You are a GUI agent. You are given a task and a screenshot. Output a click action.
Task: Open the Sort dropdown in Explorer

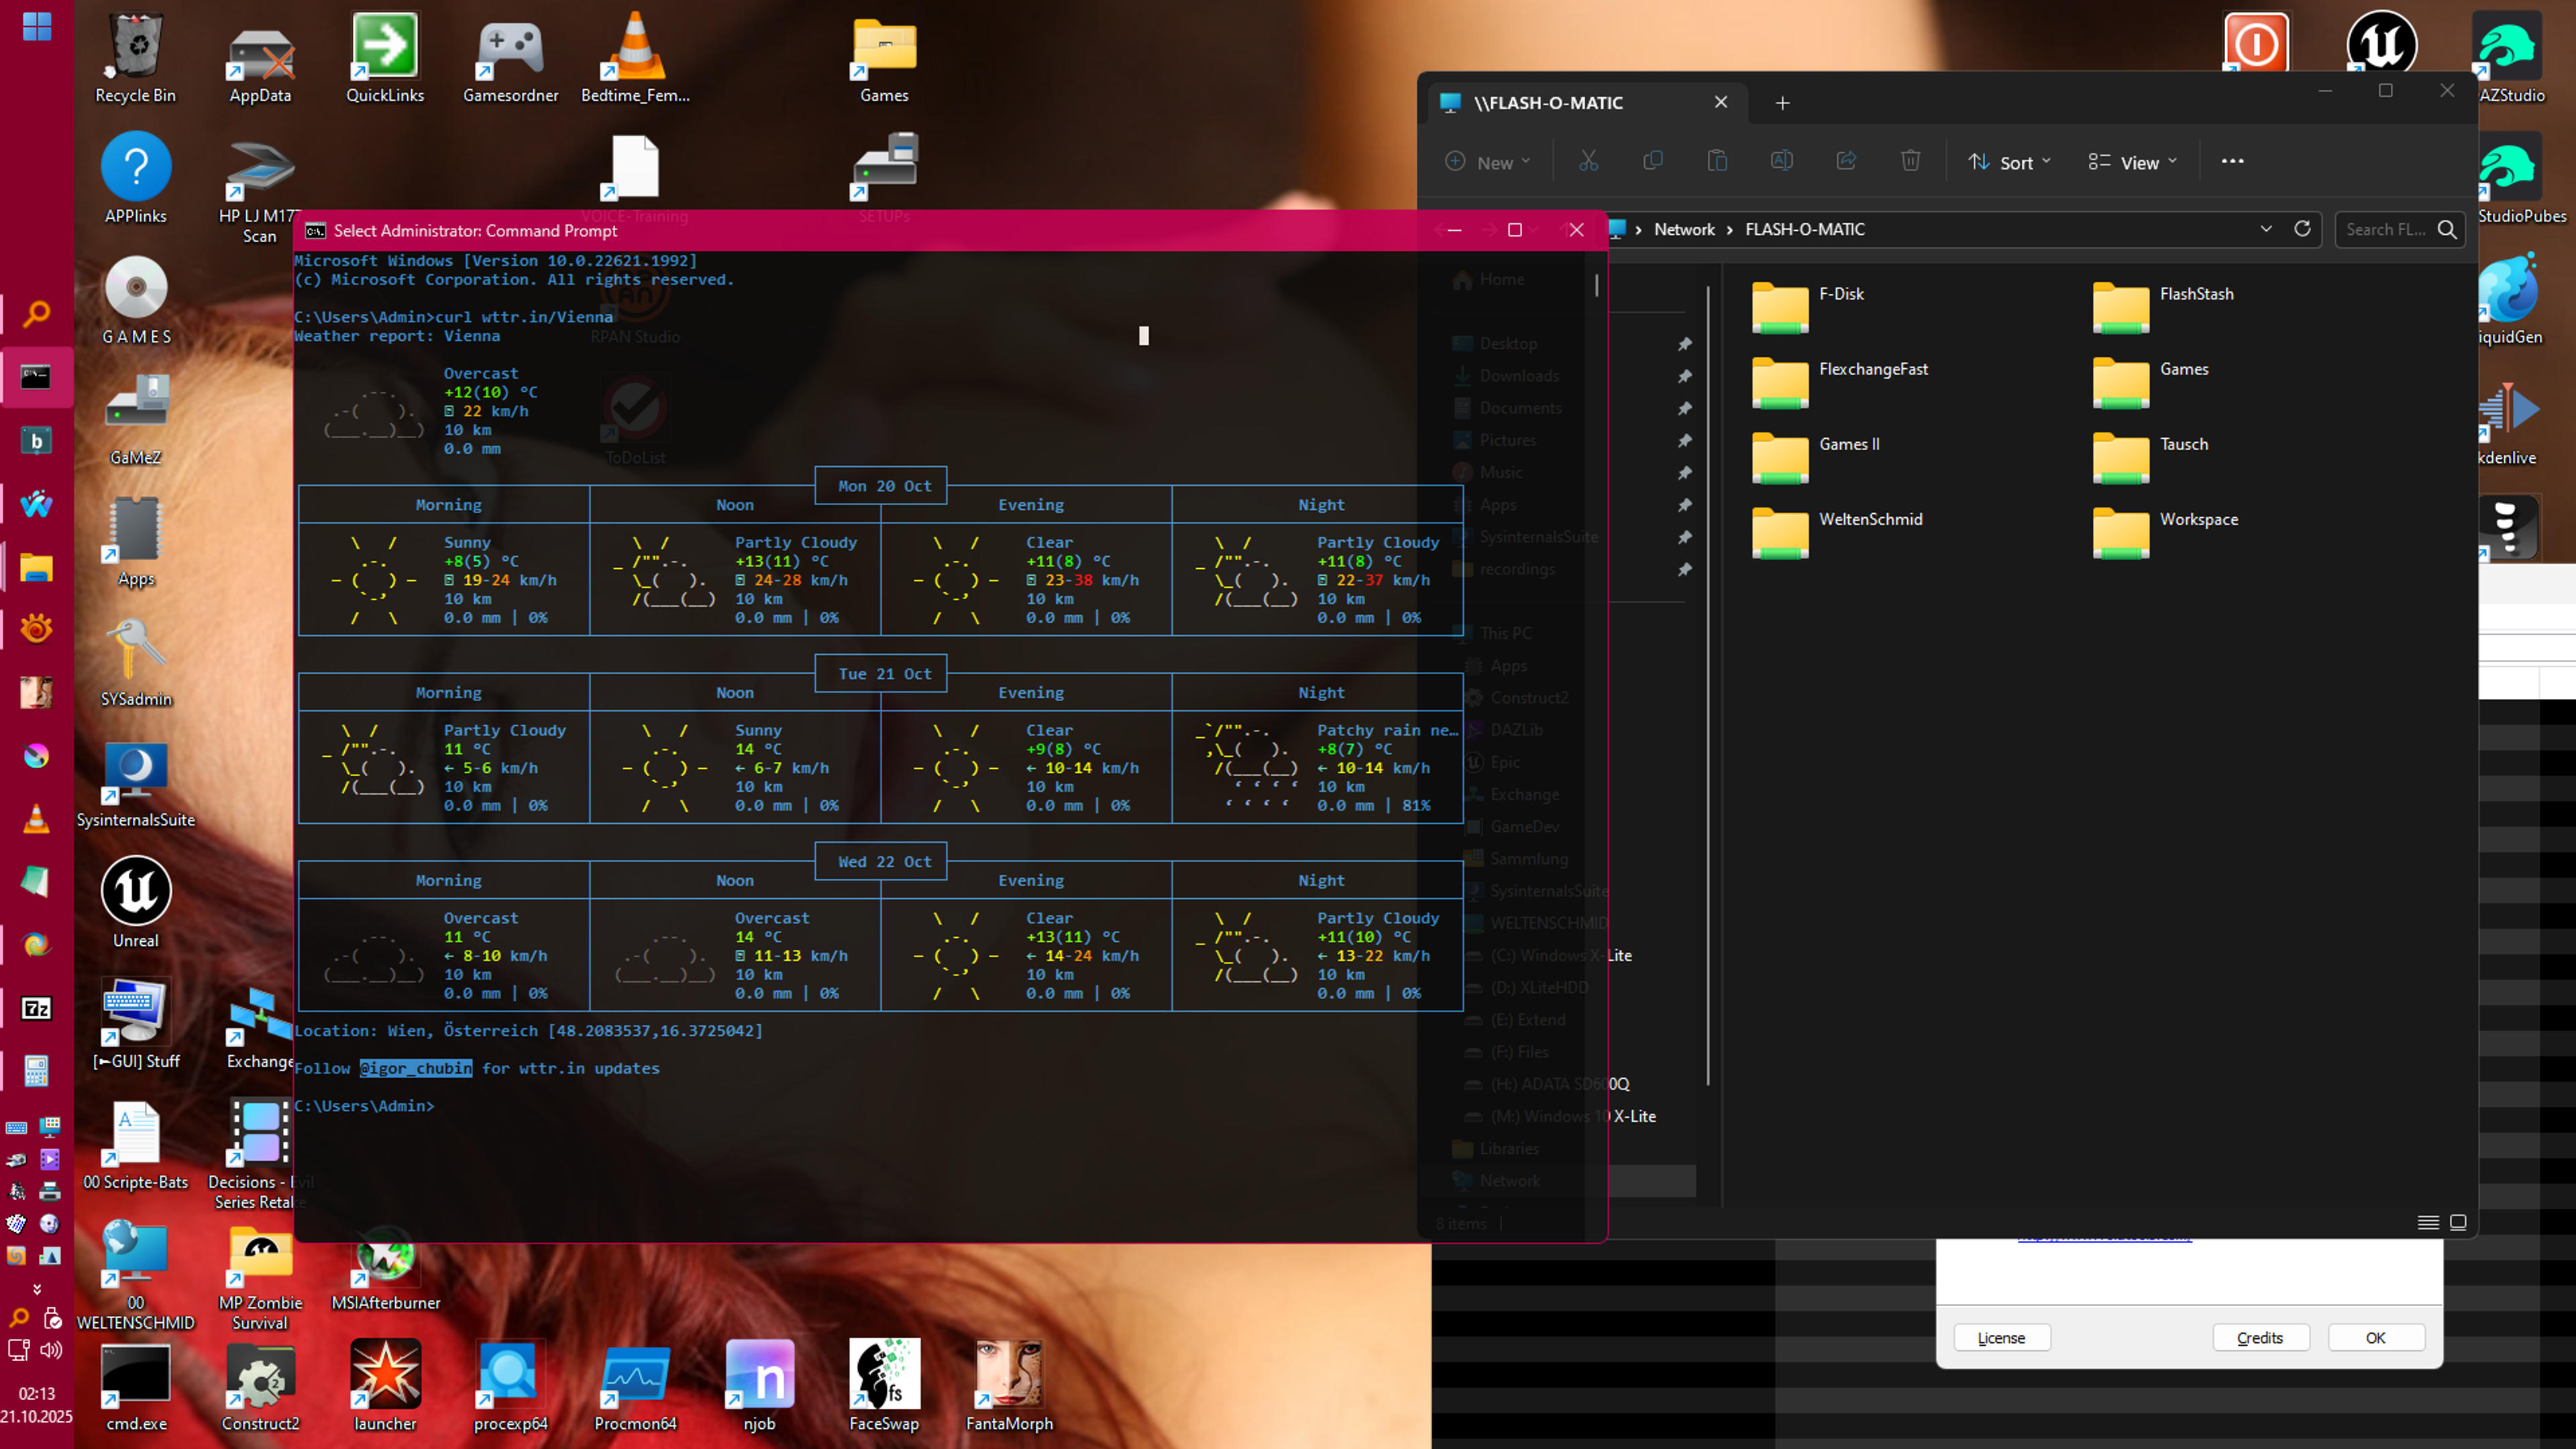click(2009, 162)
